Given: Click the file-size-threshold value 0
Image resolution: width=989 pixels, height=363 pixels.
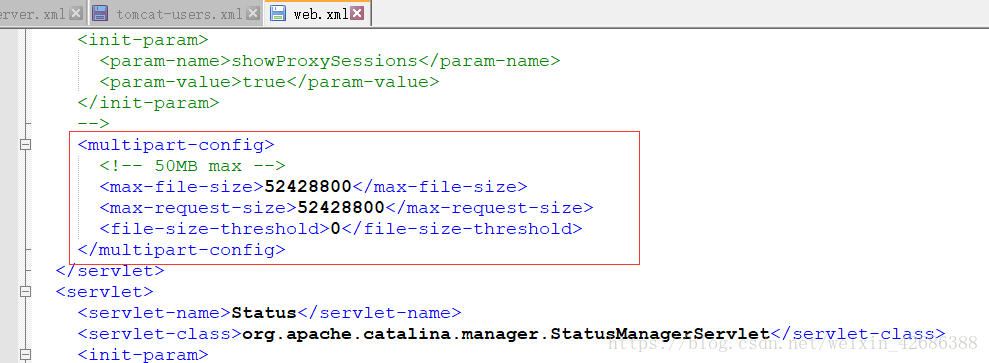Looking at the screenshot, I should point(336,229).
